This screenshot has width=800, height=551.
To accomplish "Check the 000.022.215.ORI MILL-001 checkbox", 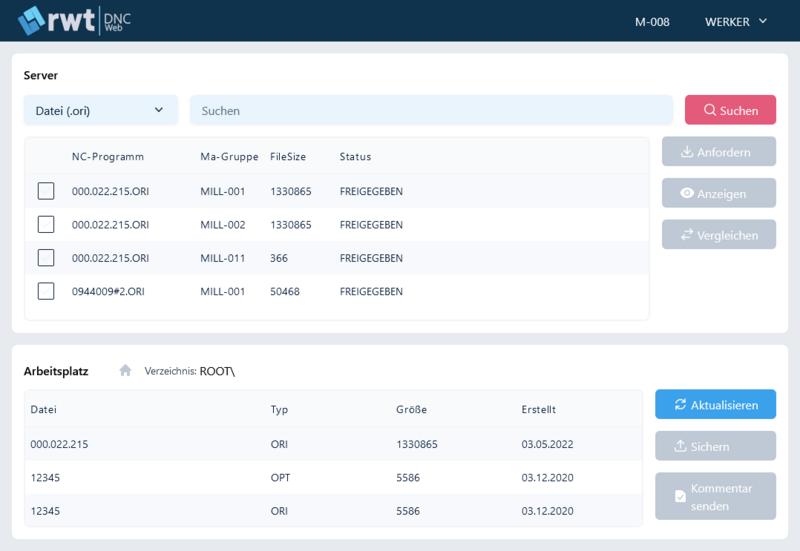I will tap(46, 191).
